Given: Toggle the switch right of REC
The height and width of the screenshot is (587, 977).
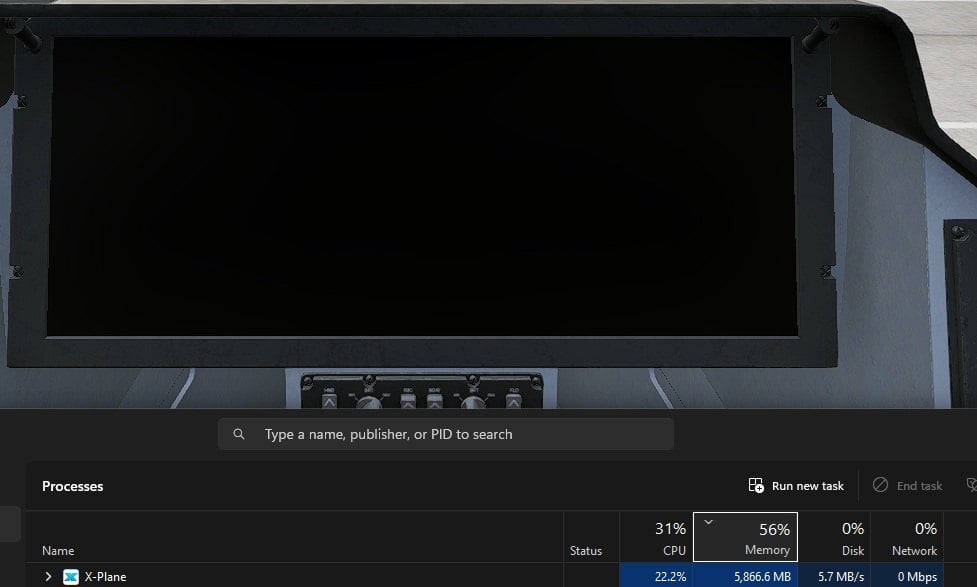Looking at the screenshot, I should pyautogui.click(x=434, y=400).
